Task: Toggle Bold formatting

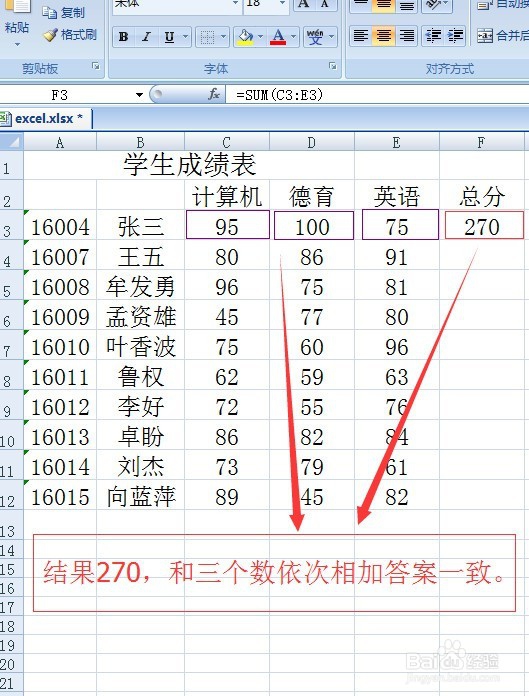Action: pos(123,37)
